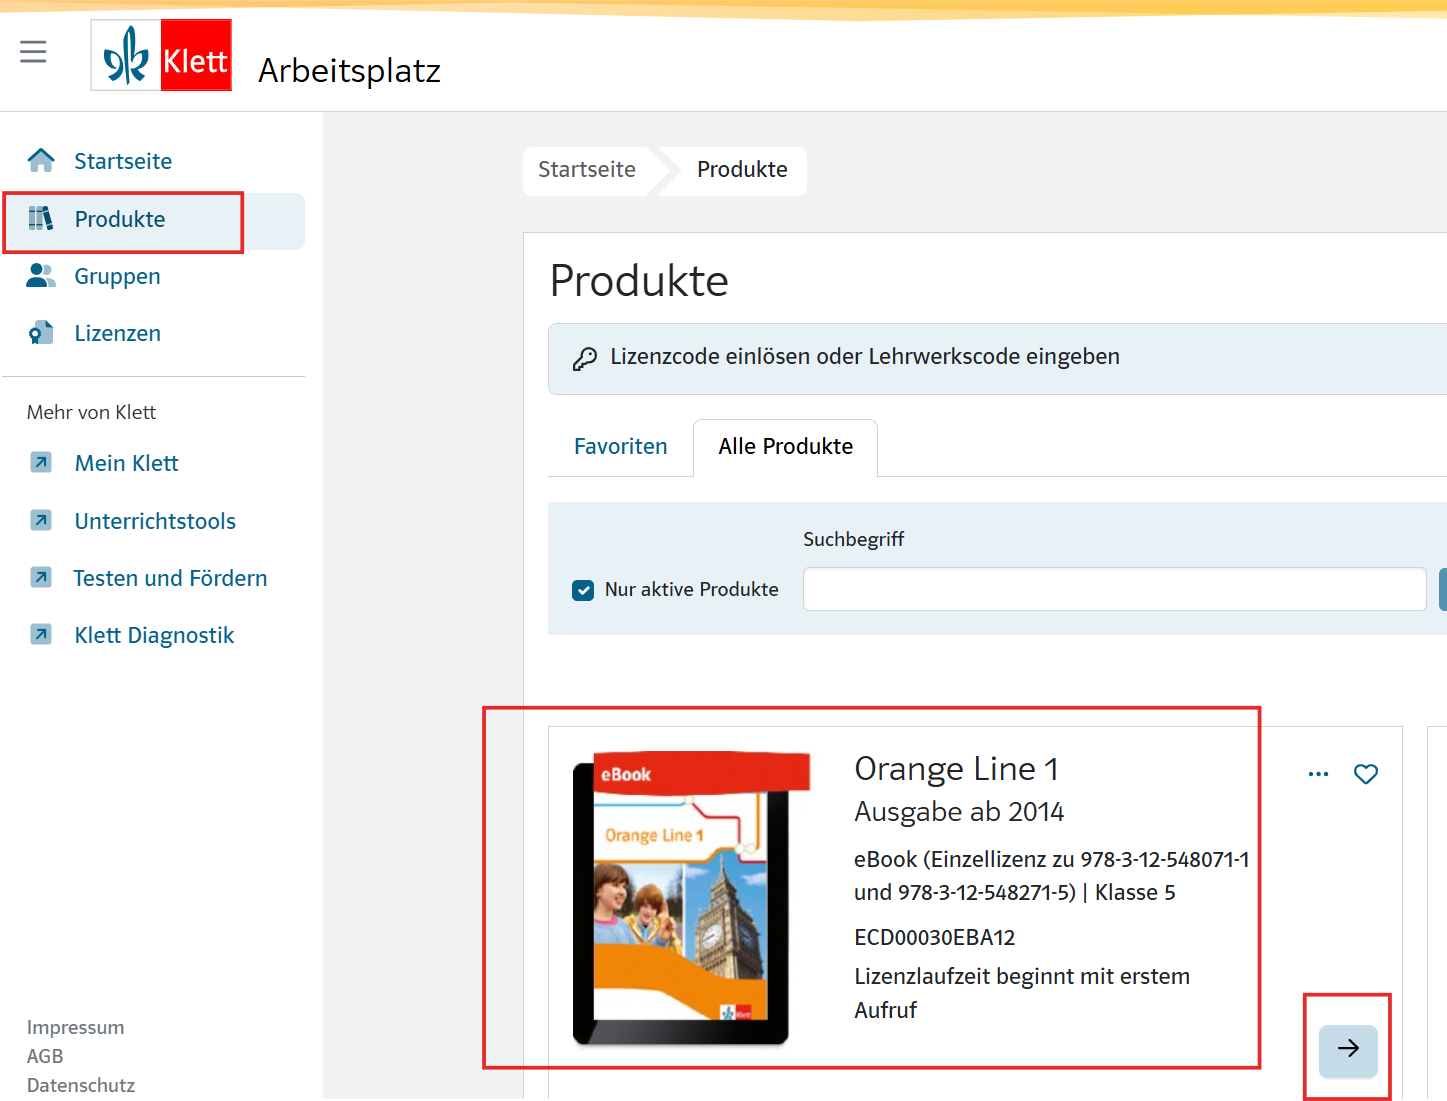This screenshot has height=1101, width=1447.
Task: Switch to the Favoriten tab
Action: (x=620, y=446)
